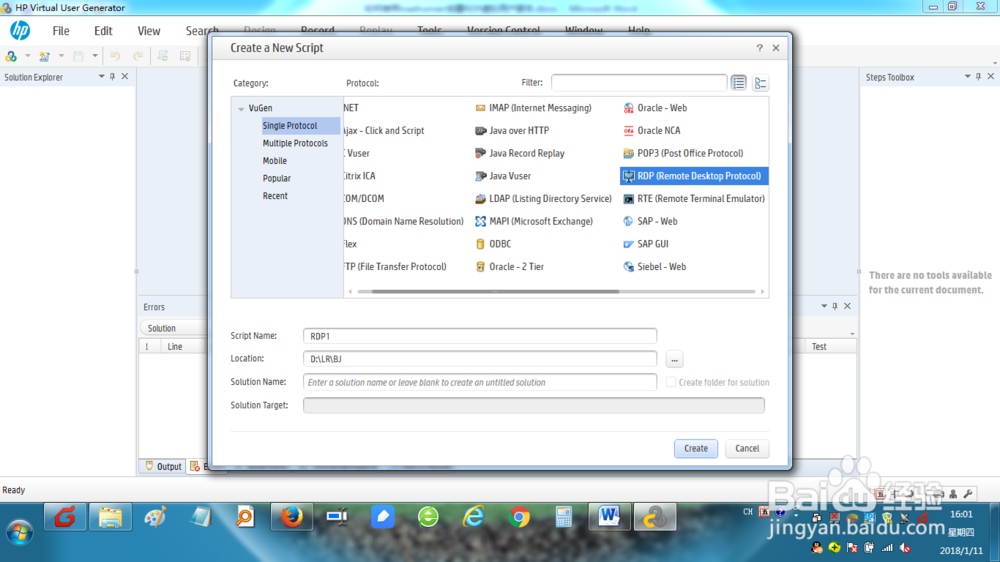Open Steps Toolbox panel options dropdown

tap(967, 77)
